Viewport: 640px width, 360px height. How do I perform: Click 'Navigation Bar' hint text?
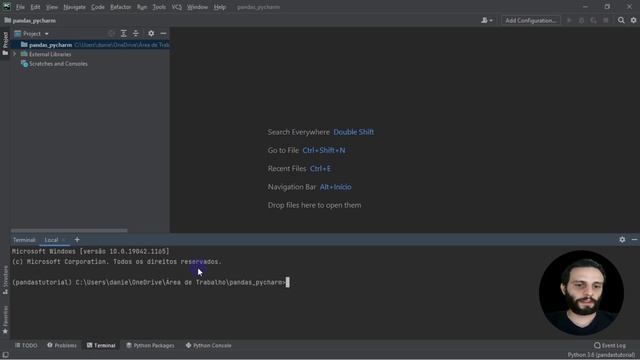pyautogui.click(x=292, y=187)
